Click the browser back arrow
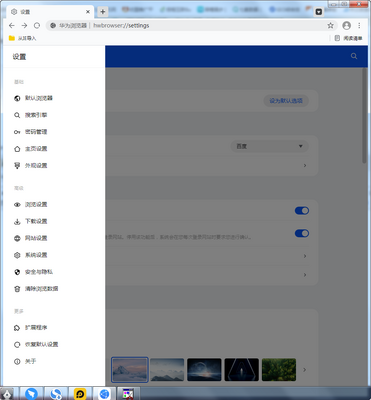This screenshot has width=371, height=400. click(12, 25)
